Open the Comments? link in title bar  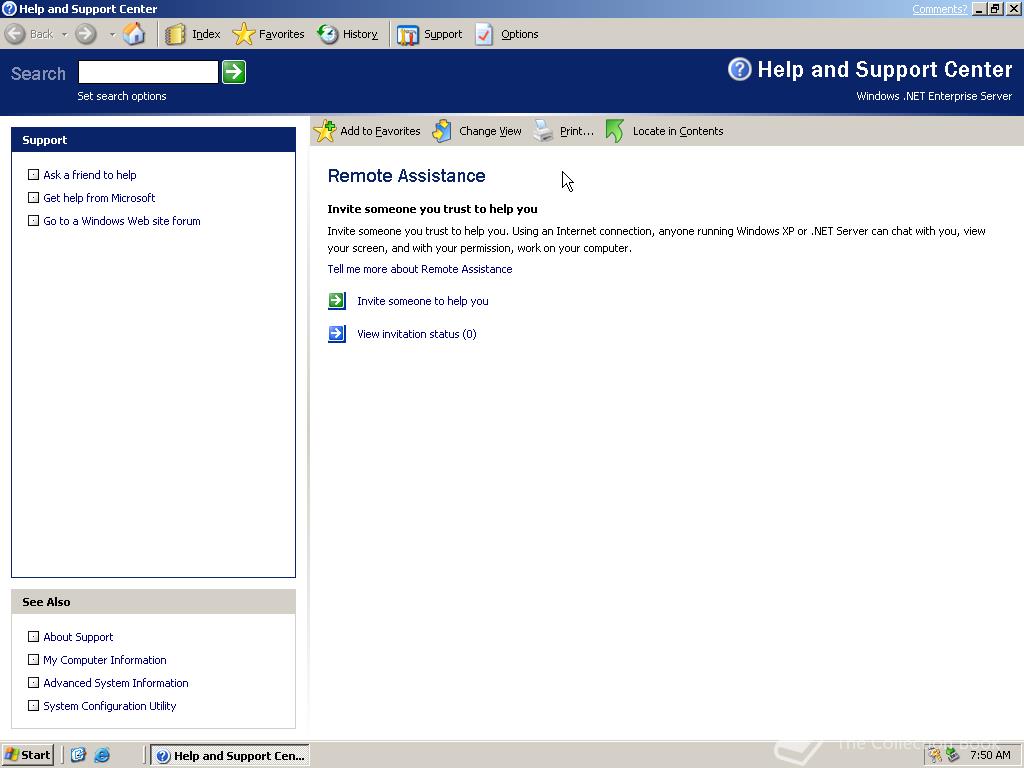click(x=940, y=9)
